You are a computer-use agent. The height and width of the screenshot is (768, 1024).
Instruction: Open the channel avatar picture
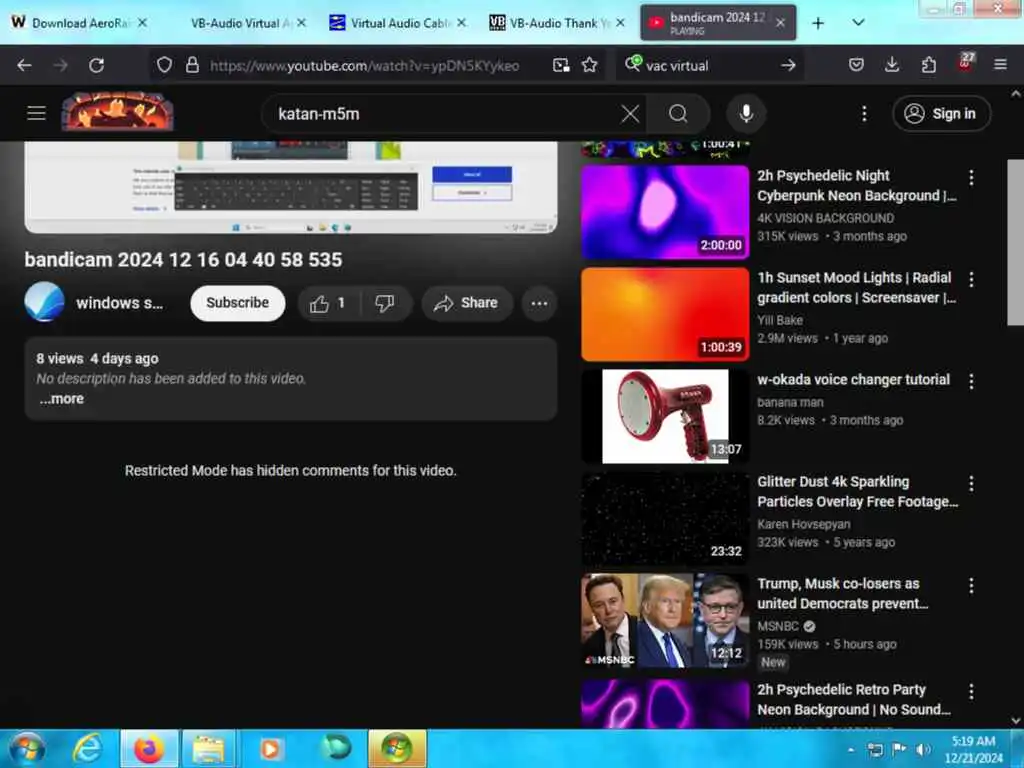[44, 302]
